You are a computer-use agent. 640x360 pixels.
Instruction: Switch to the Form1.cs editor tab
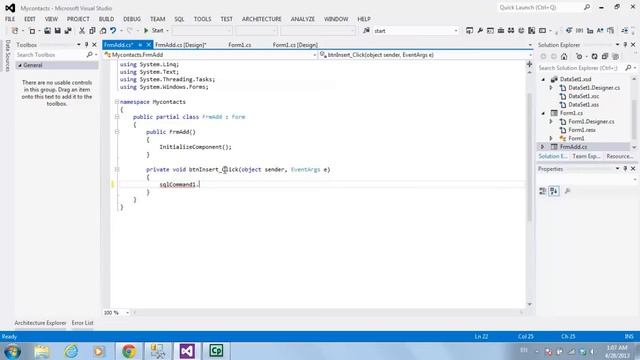240,45
